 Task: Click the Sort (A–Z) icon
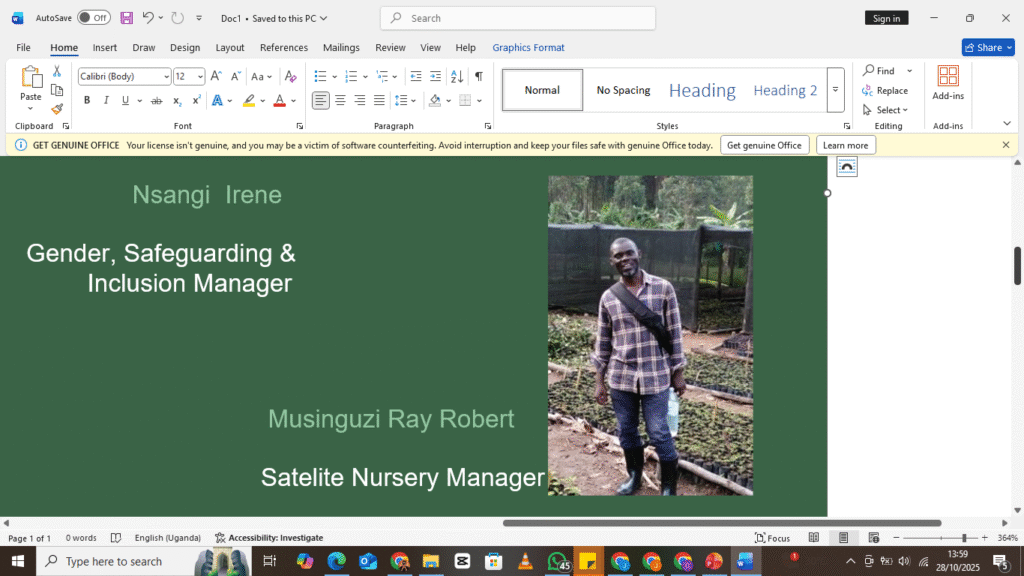point(457,76)
